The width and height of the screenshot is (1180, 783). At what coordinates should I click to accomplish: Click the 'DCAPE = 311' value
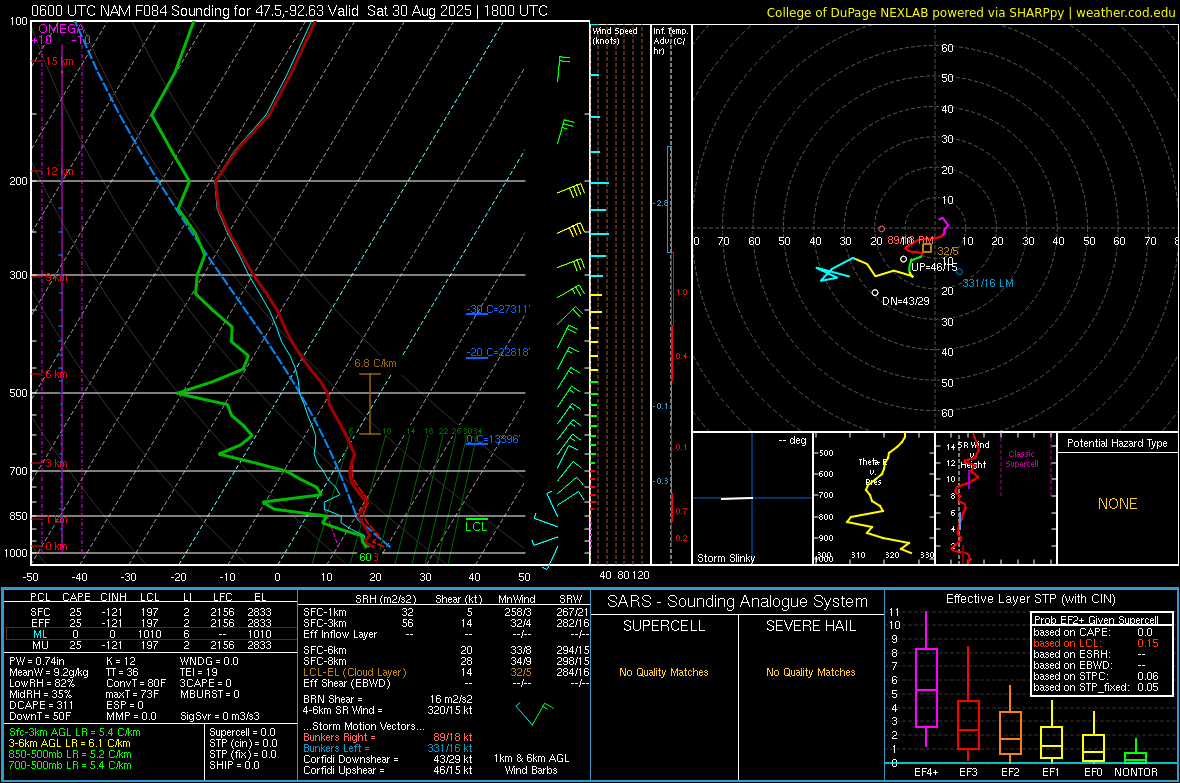(x=41, y=705)
